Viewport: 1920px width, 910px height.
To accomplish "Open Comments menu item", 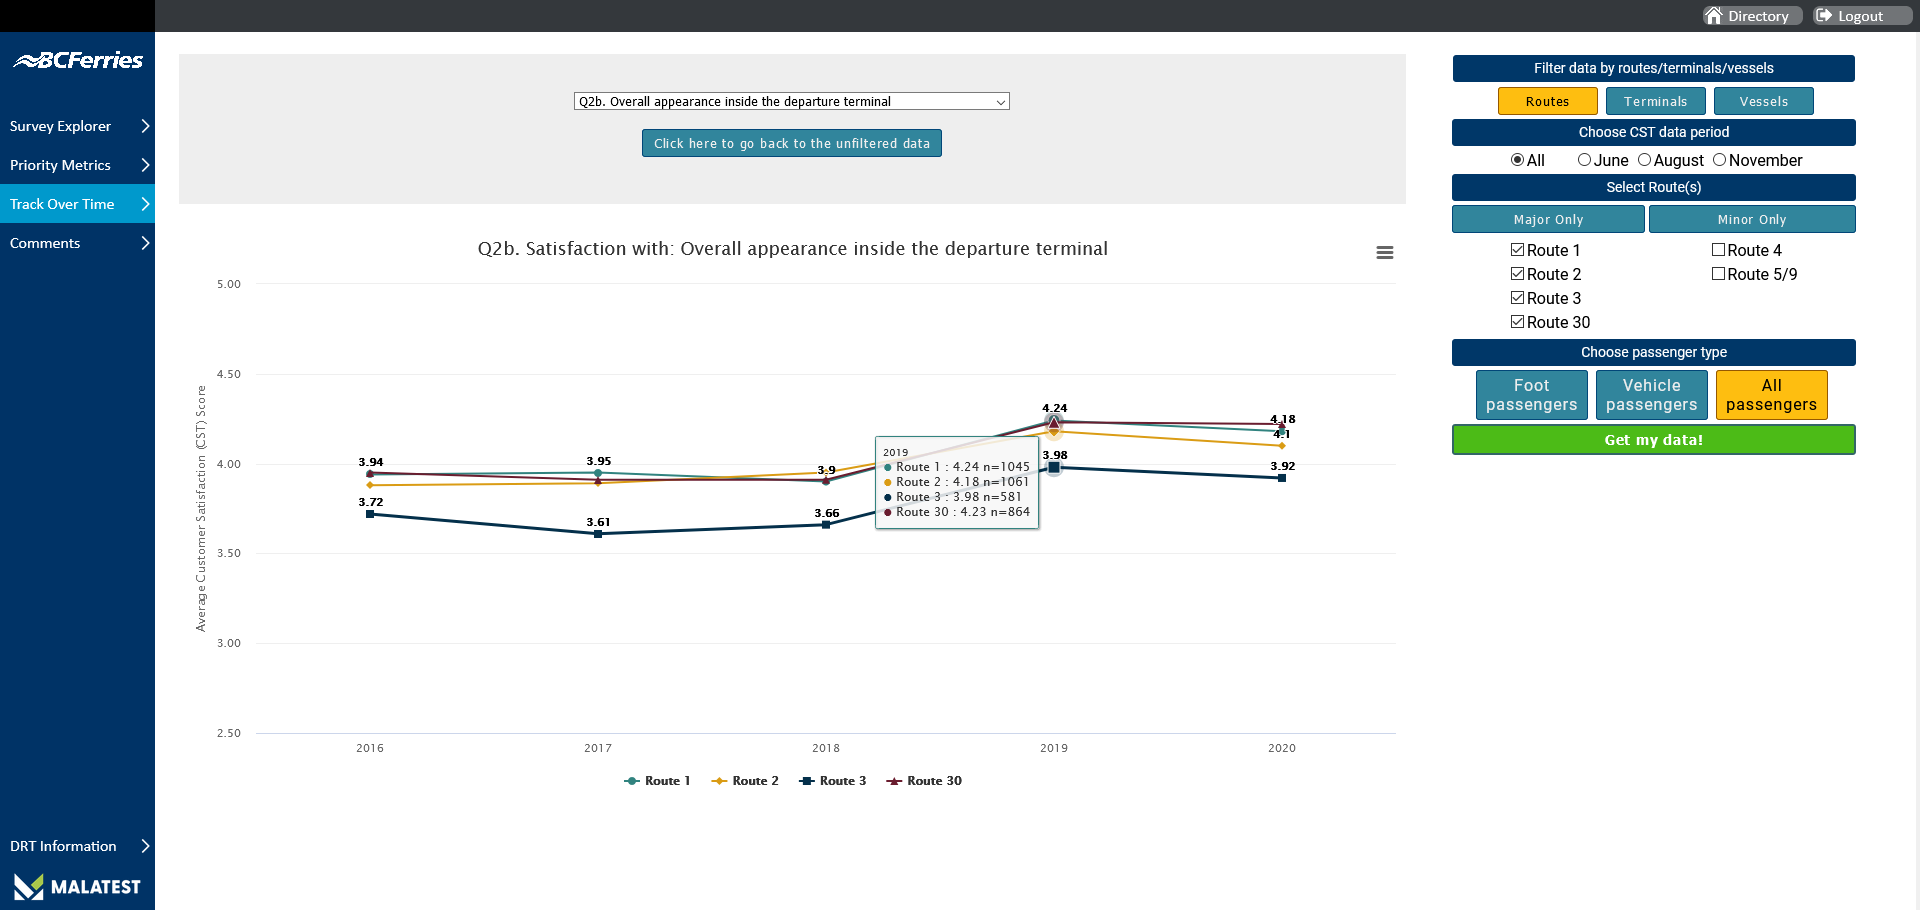I will click(x=77, y=243).
